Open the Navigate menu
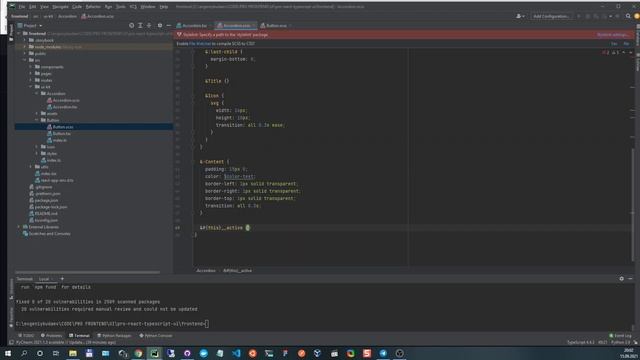 [x=60, y=7]
